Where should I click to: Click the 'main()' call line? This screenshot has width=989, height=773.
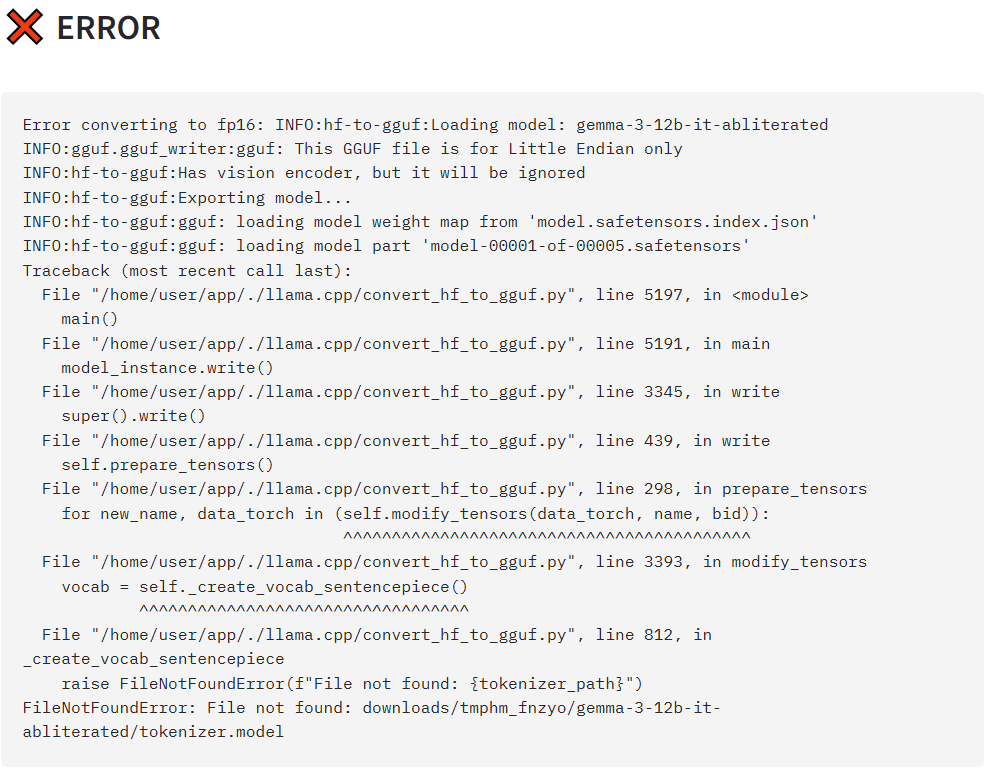pyautogui.click(x=90, y=319)
